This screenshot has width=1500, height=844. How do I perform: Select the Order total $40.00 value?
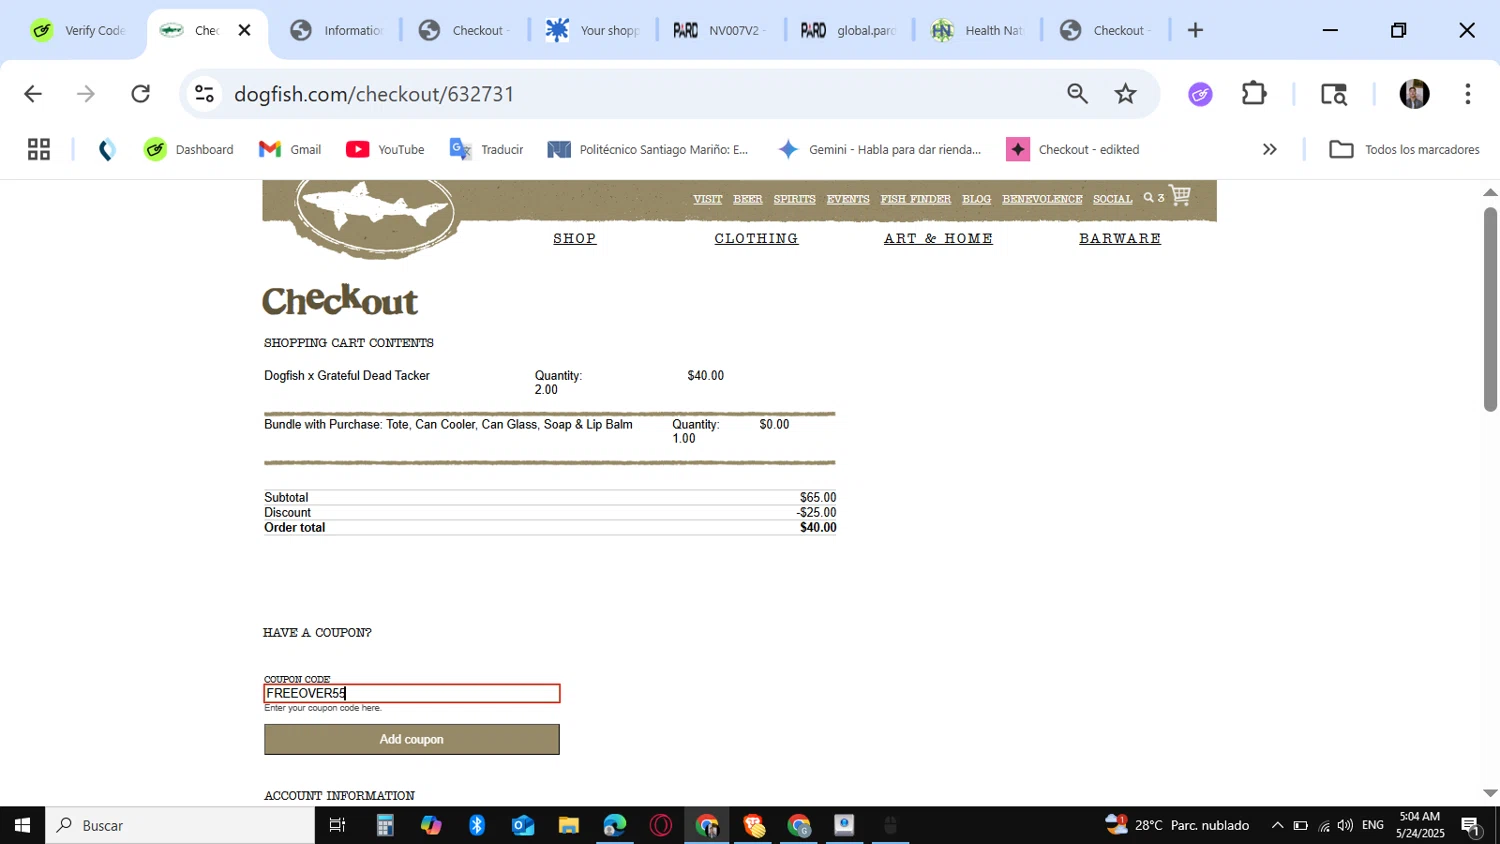pyautogui.click(x=818, y=527)
